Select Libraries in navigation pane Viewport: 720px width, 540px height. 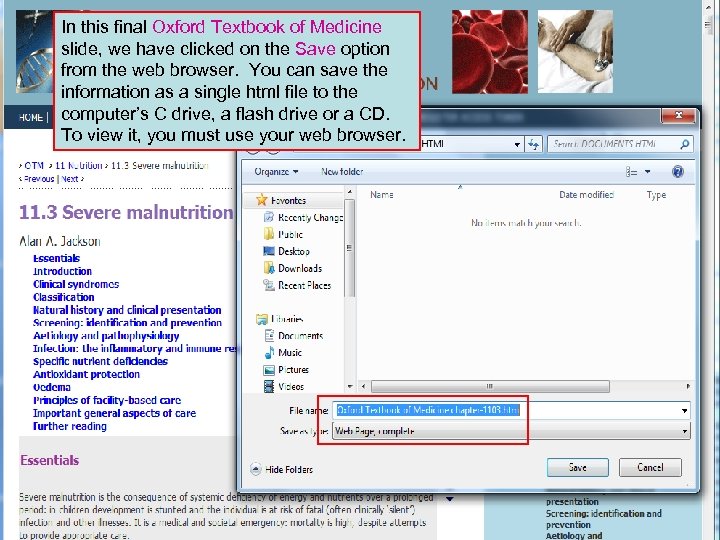pos(280,319)
